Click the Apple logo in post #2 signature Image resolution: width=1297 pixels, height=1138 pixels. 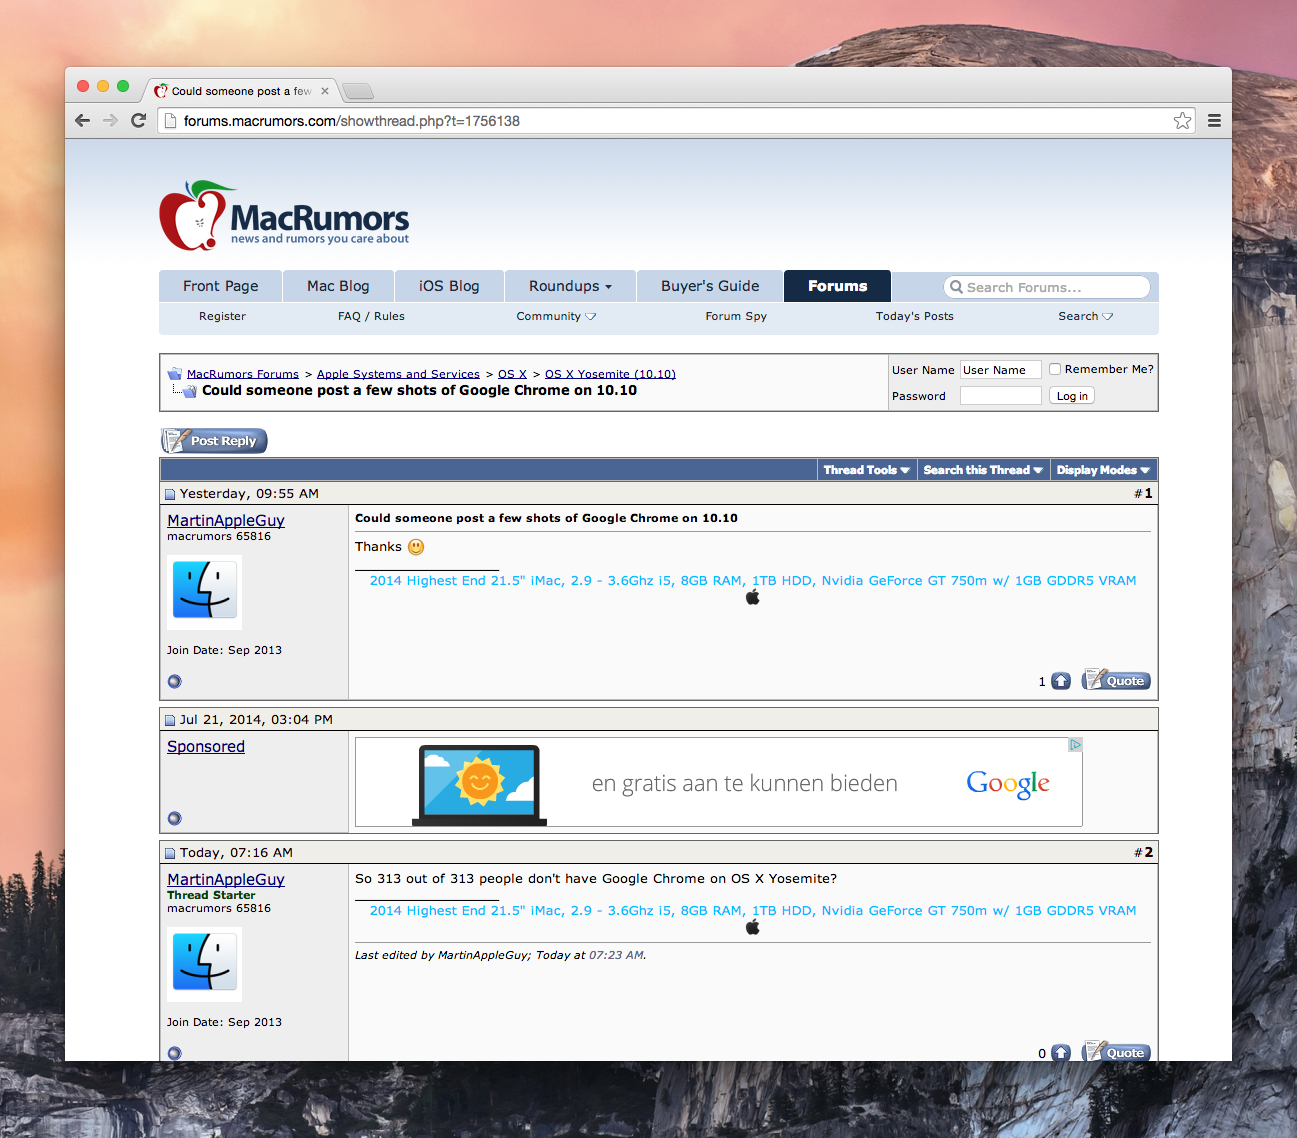[753, 927]
